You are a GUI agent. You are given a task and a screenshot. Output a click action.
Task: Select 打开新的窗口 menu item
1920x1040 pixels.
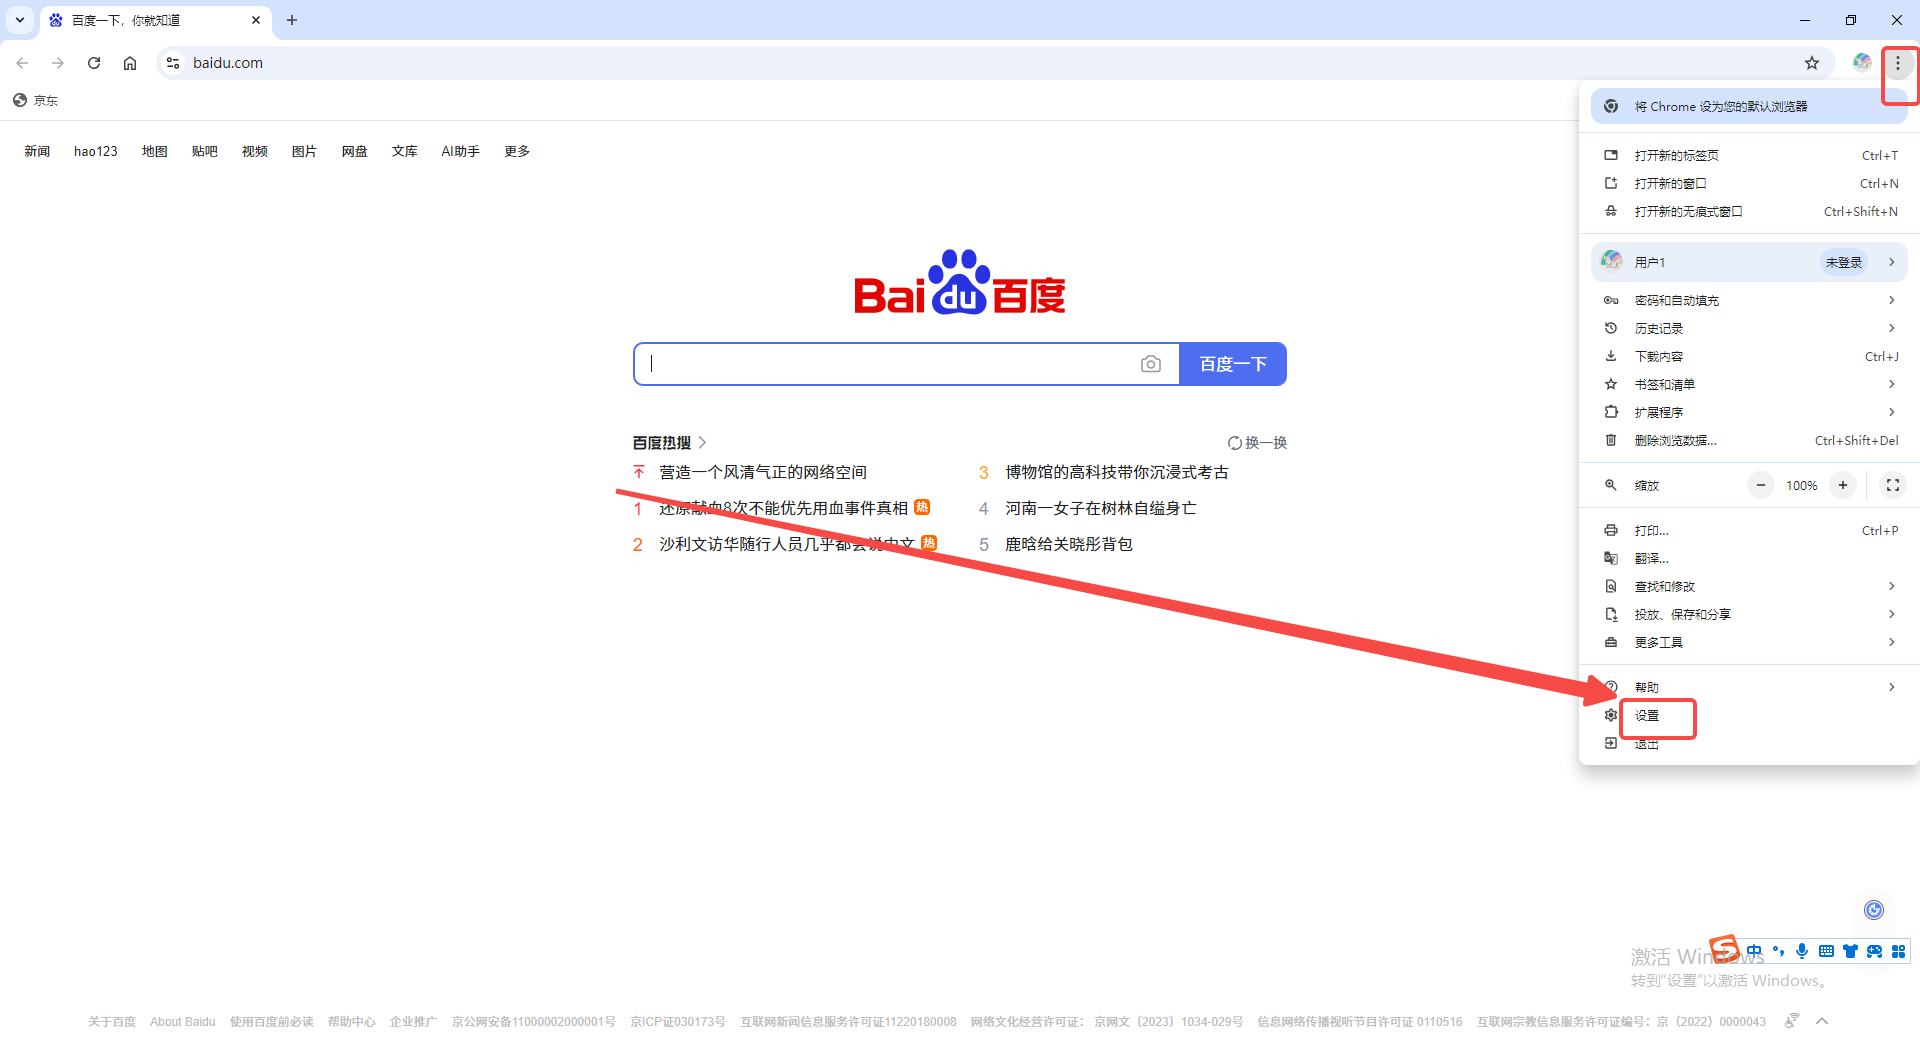point(1749,183)
